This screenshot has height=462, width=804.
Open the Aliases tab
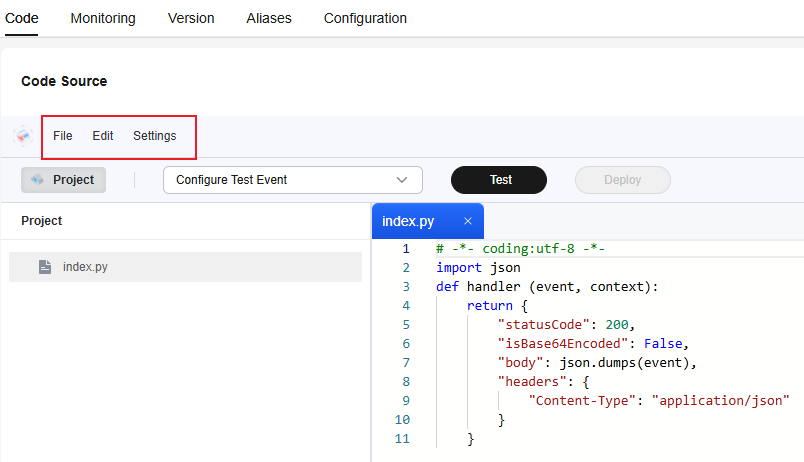pos(269,18)
